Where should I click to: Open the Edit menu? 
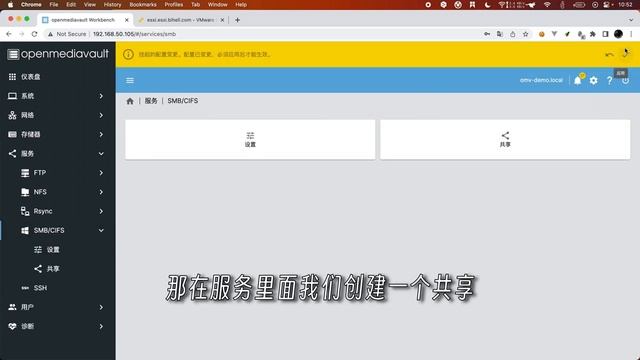click(x=71, y=4)
